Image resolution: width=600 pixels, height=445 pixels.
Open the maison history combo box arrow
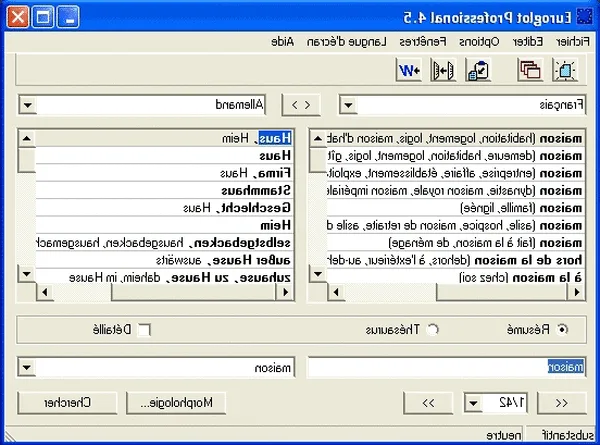pyautogui.click(x=26, y=368)
